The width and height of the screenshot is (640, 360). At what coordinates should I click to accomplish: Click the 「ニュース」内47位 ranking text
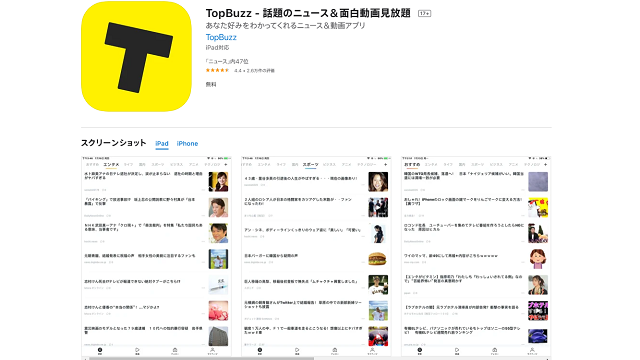pyautogui.click(x=227, y=61)
